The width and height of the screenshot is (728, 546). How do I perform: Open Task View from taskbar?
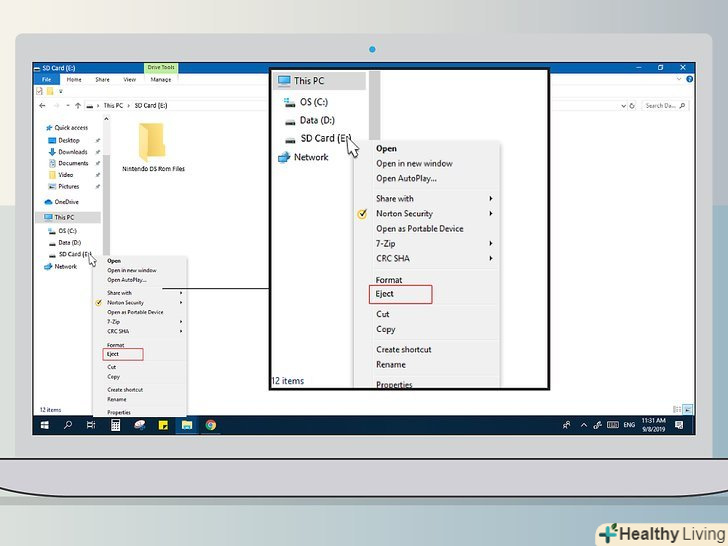click(x=91, y=425)
